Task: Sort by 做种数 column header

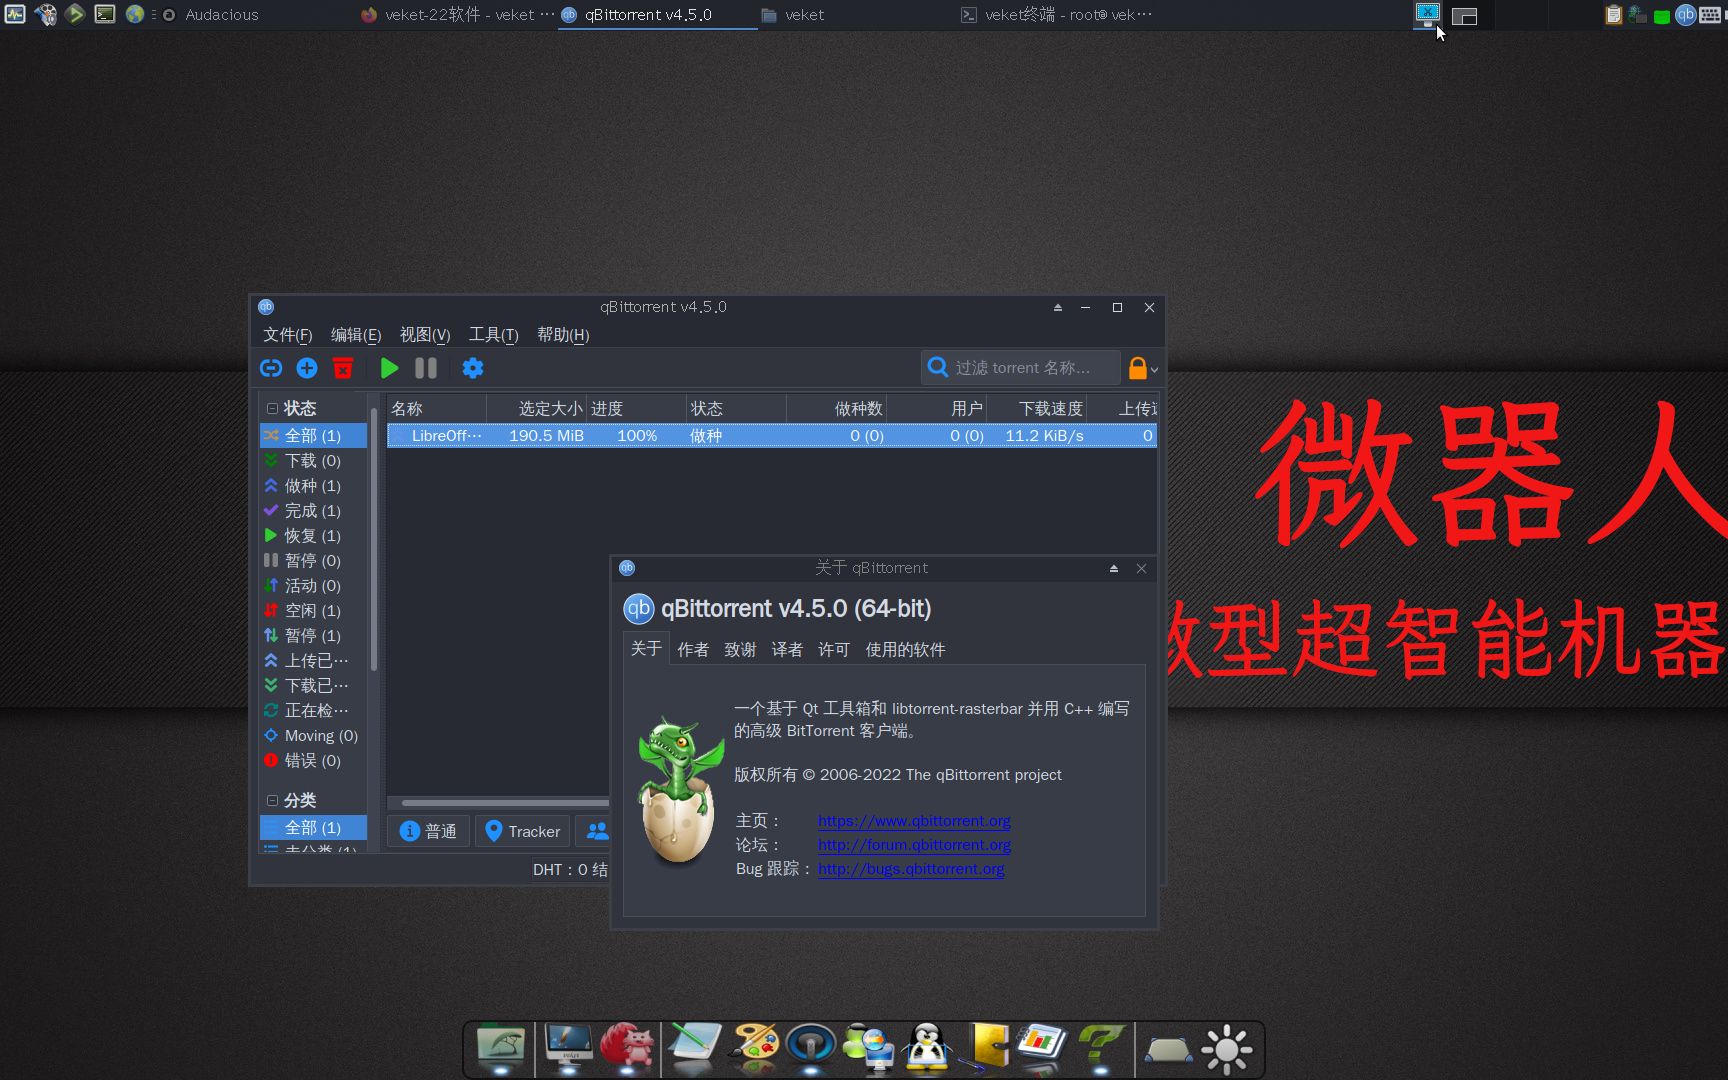Action: [836, 409]
